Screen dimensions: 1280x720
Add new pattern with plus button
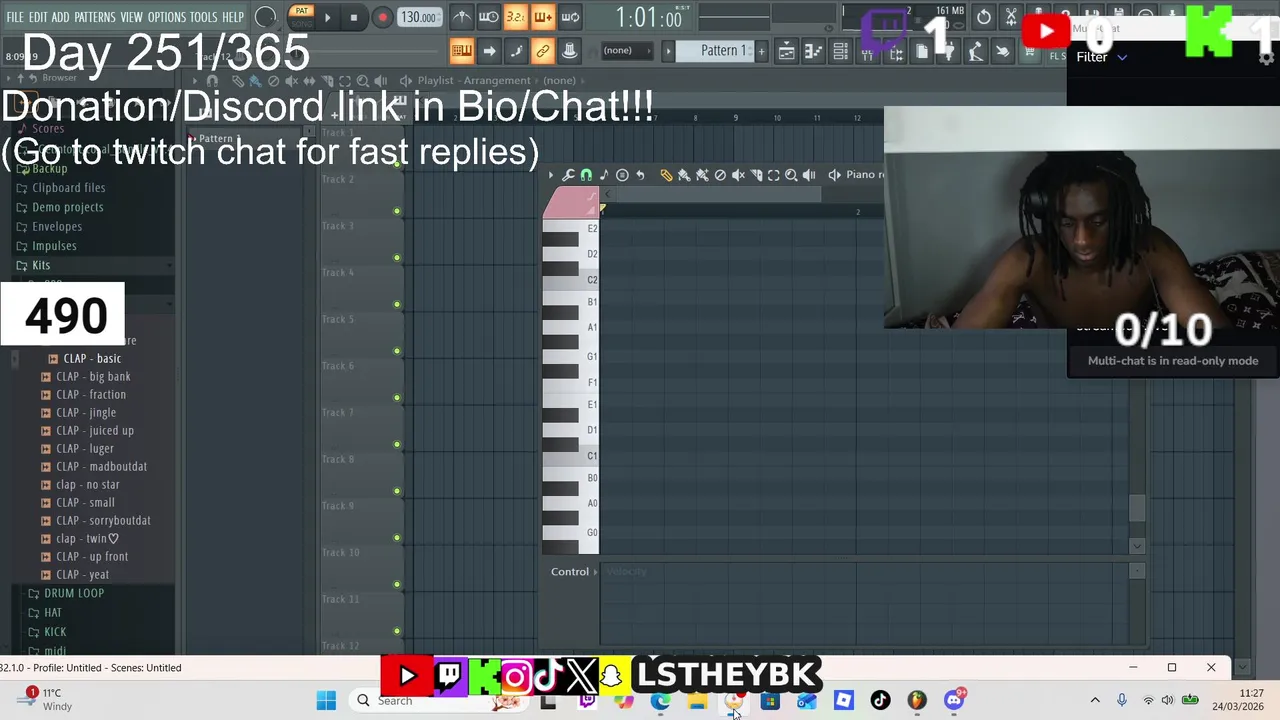(761, 51)
